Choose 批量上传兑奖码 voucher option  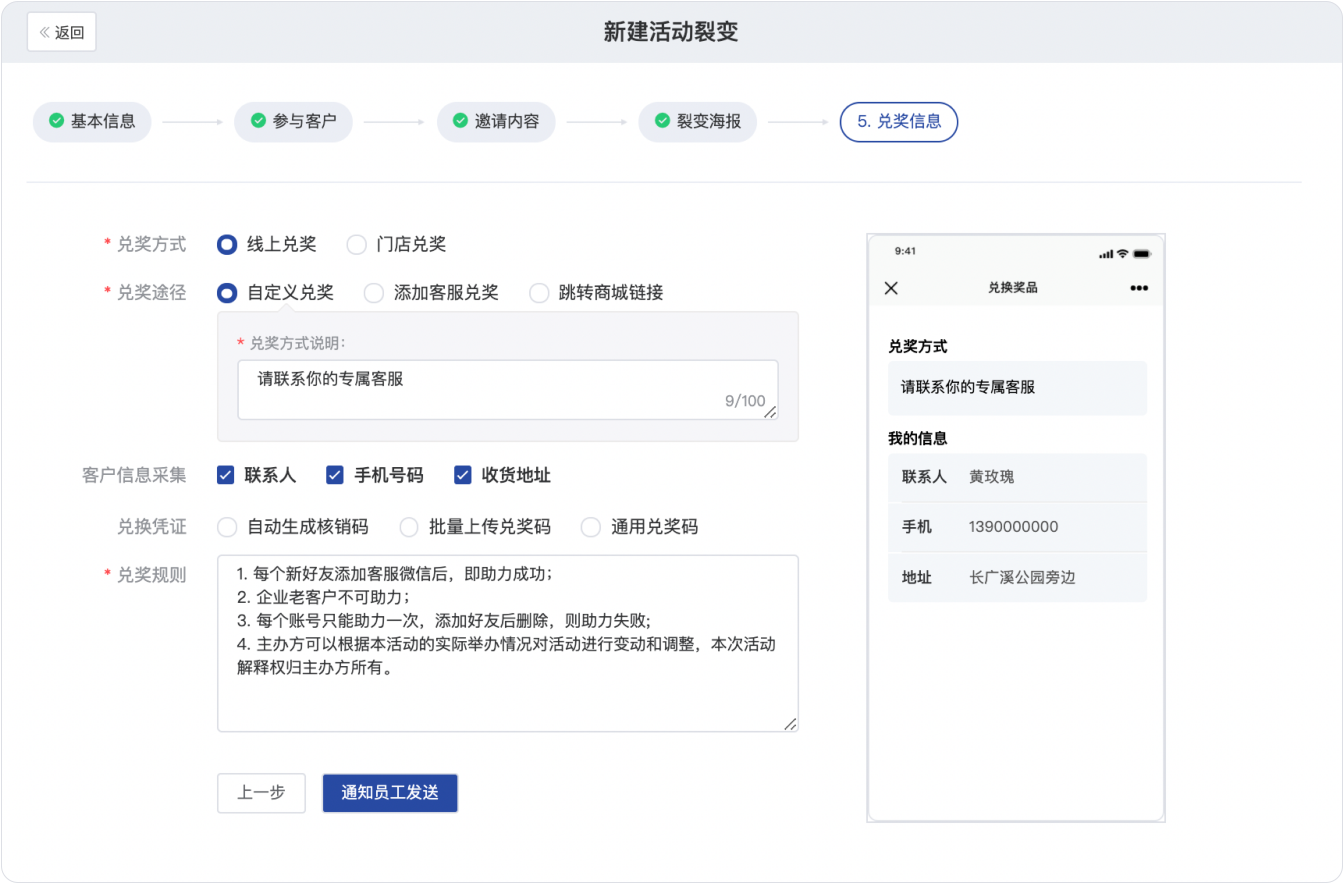coord(409,527)
